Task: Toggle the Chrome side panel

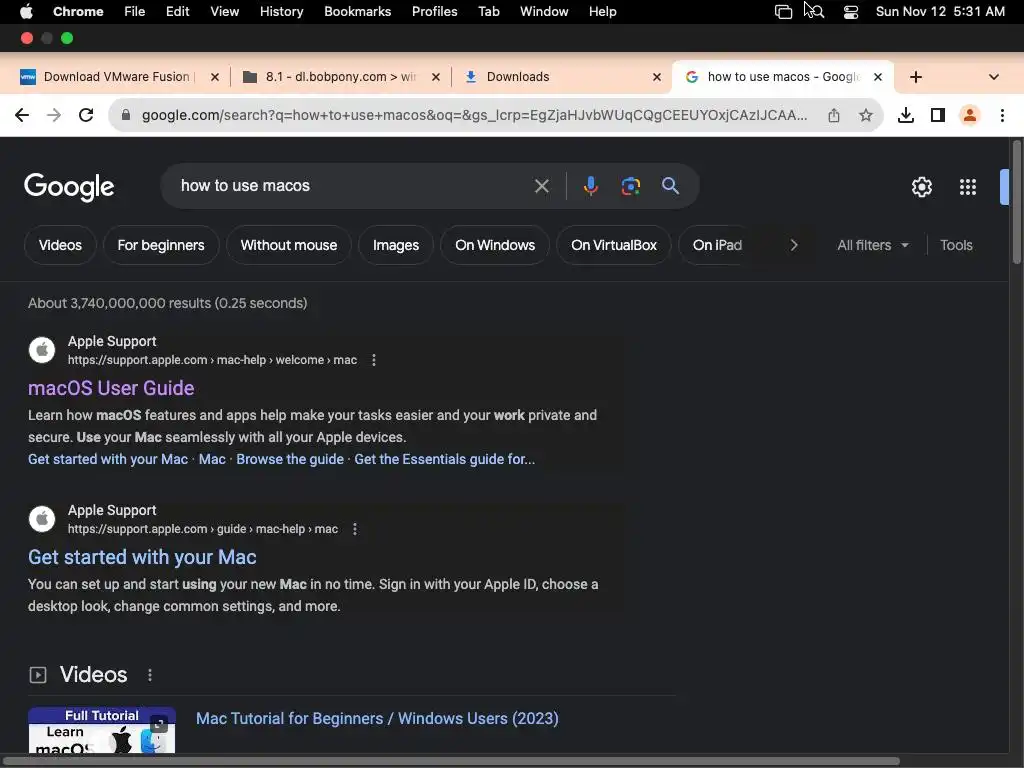Action: point(938,116)
